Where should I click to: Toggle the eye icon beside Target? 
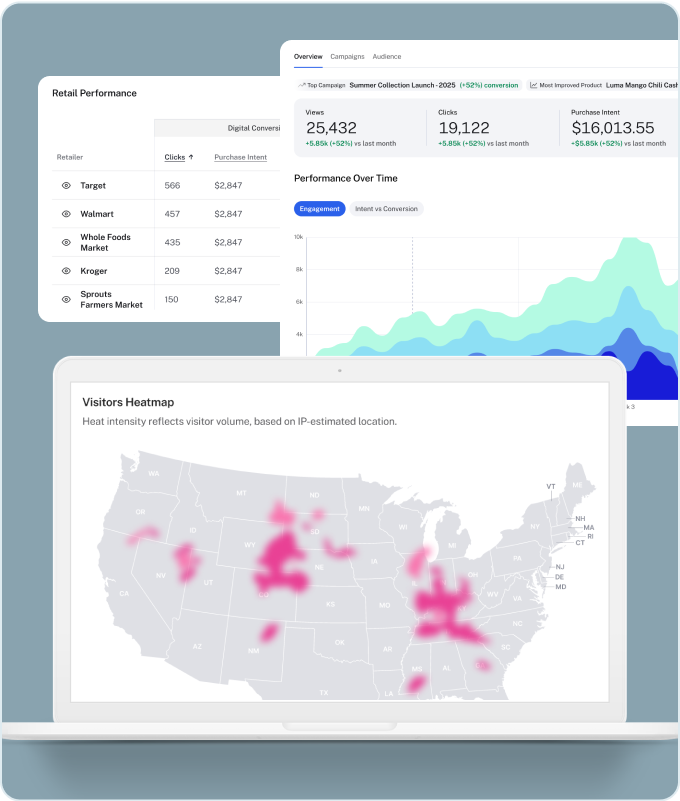pos(66,186)
